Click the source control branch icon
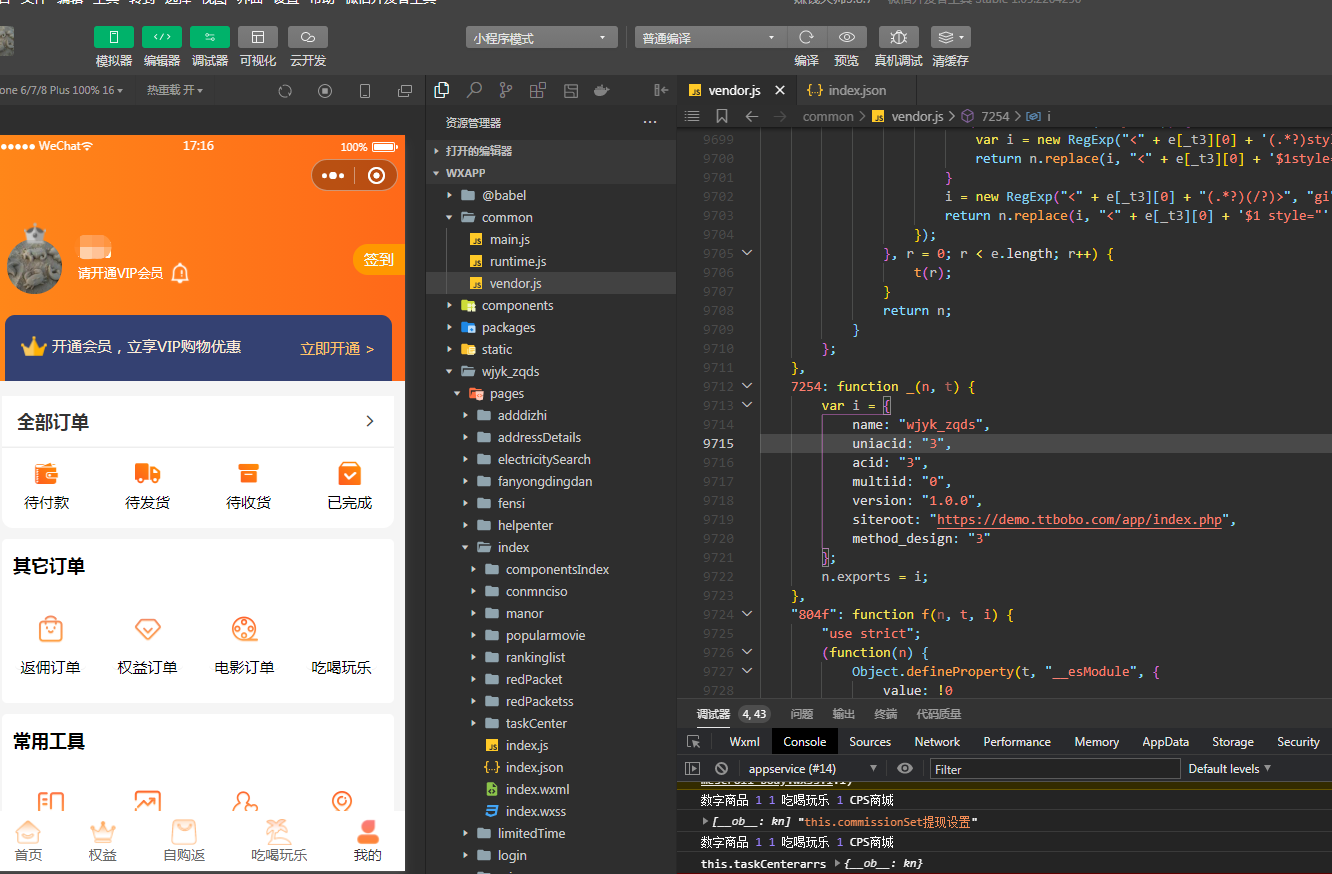1332x874 pixels. pyautogui.click(x=506, y=89)
